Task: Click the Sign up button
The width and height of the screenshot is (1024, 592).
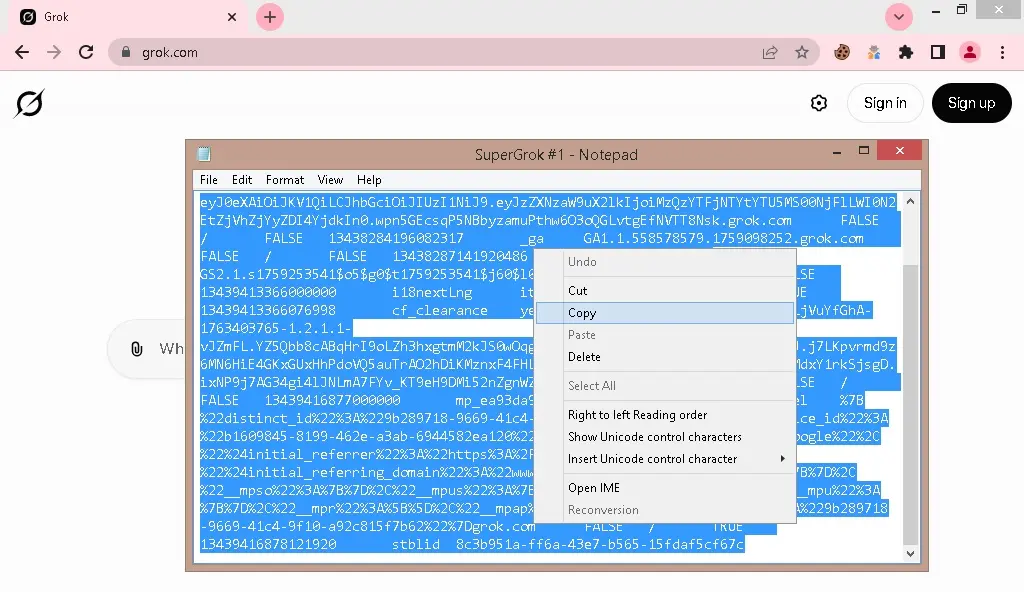Action: click(971, 103)
